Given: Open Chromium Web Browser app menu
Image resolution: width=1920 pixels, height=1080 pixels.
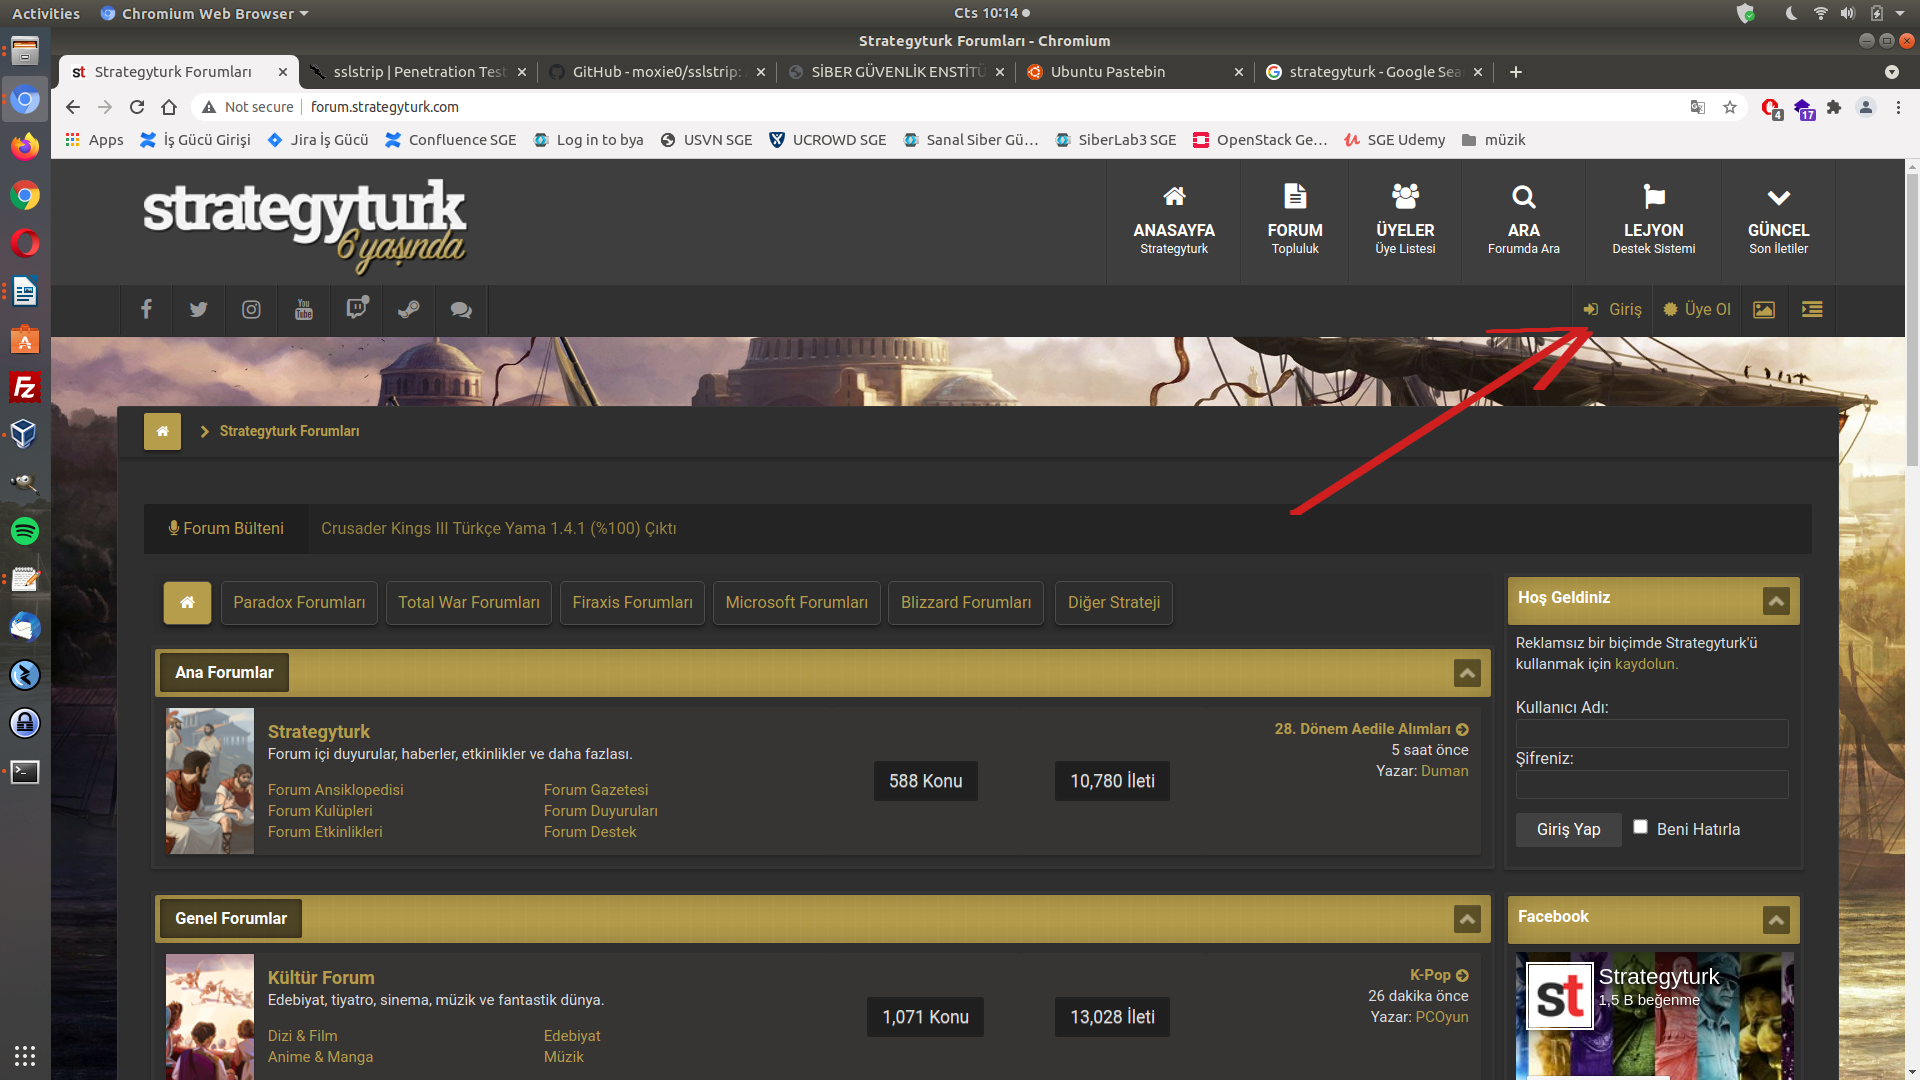Looking at the screenshot, I should [x=205, y=13].
